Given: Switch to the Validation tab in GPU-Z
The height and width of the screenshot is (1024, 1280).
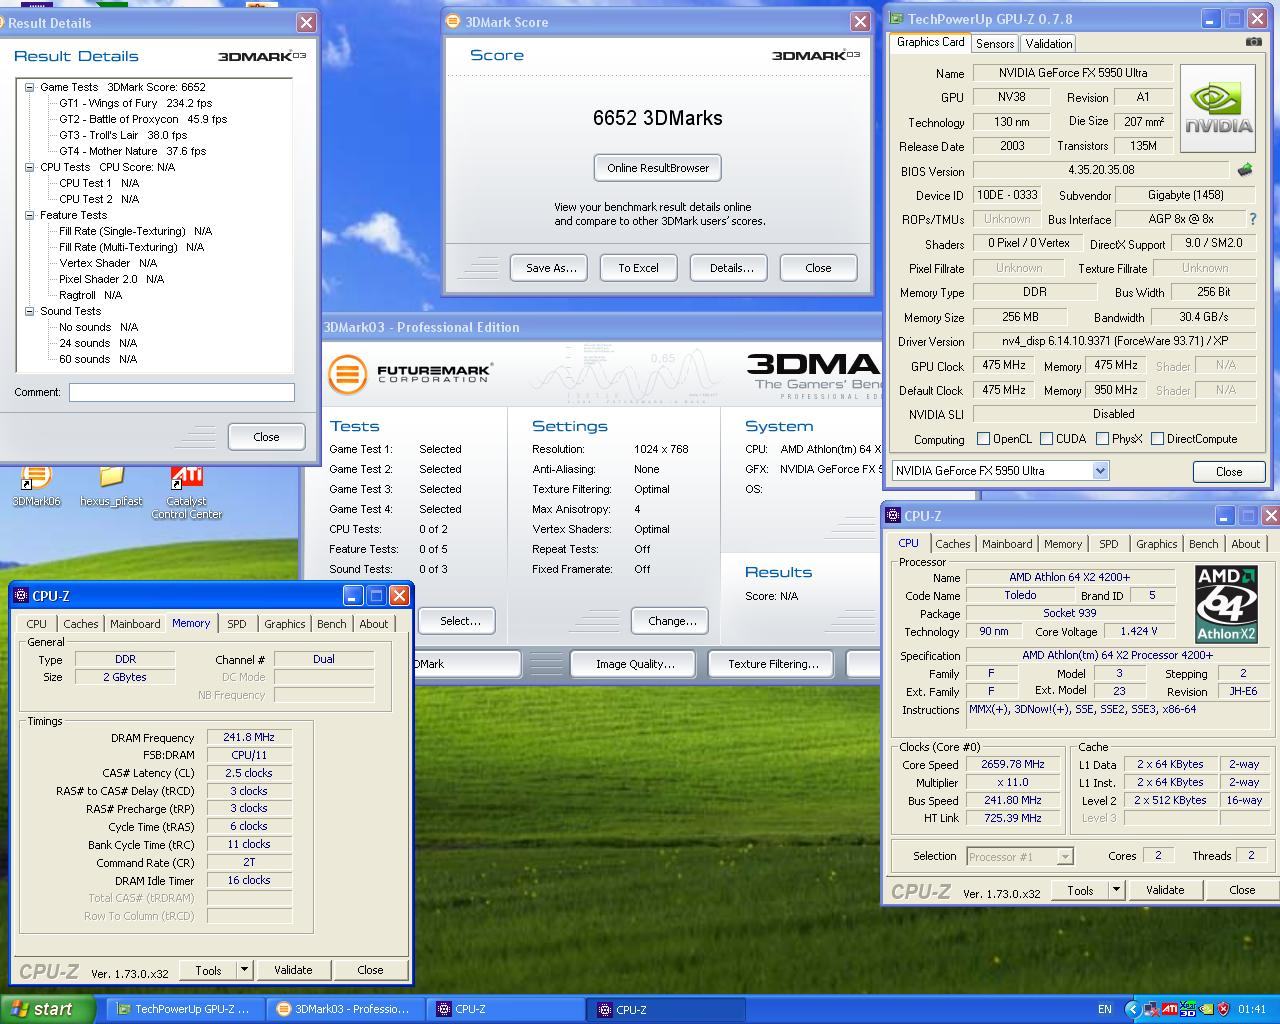Looking at the screenshot, I should tap(1049, 43).
